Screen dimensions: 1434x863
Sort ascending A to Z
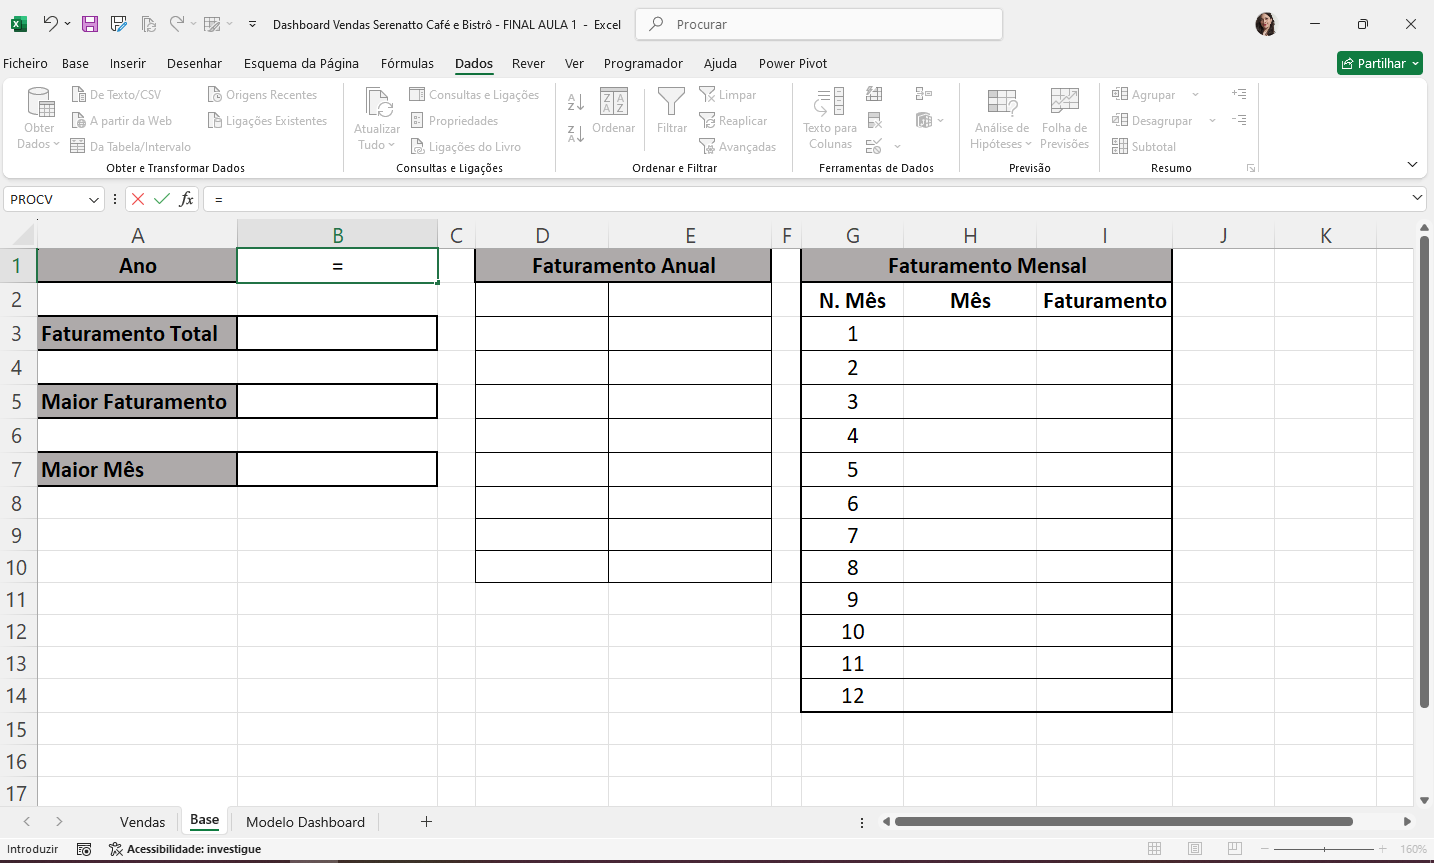pos(576,102)
